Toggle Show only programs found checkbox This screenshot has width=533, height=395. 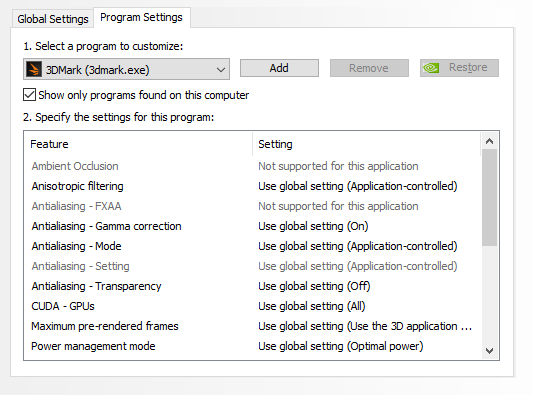click(30, 95)
